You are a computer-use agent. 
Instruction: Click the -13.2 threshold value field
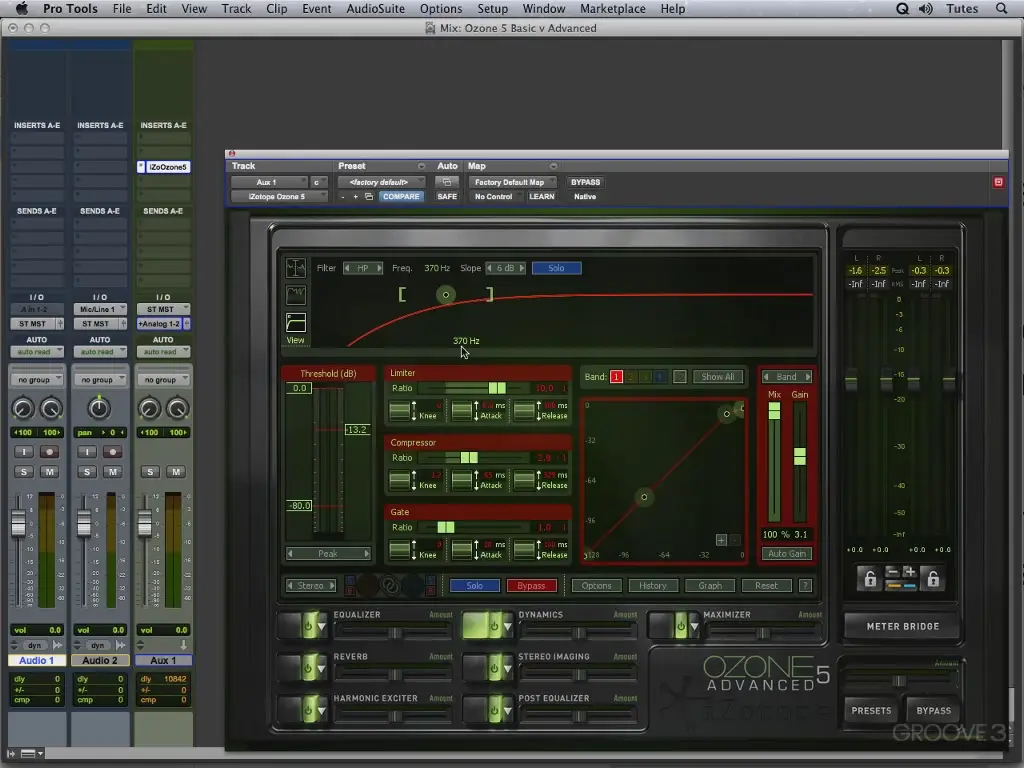pos(357,430)
